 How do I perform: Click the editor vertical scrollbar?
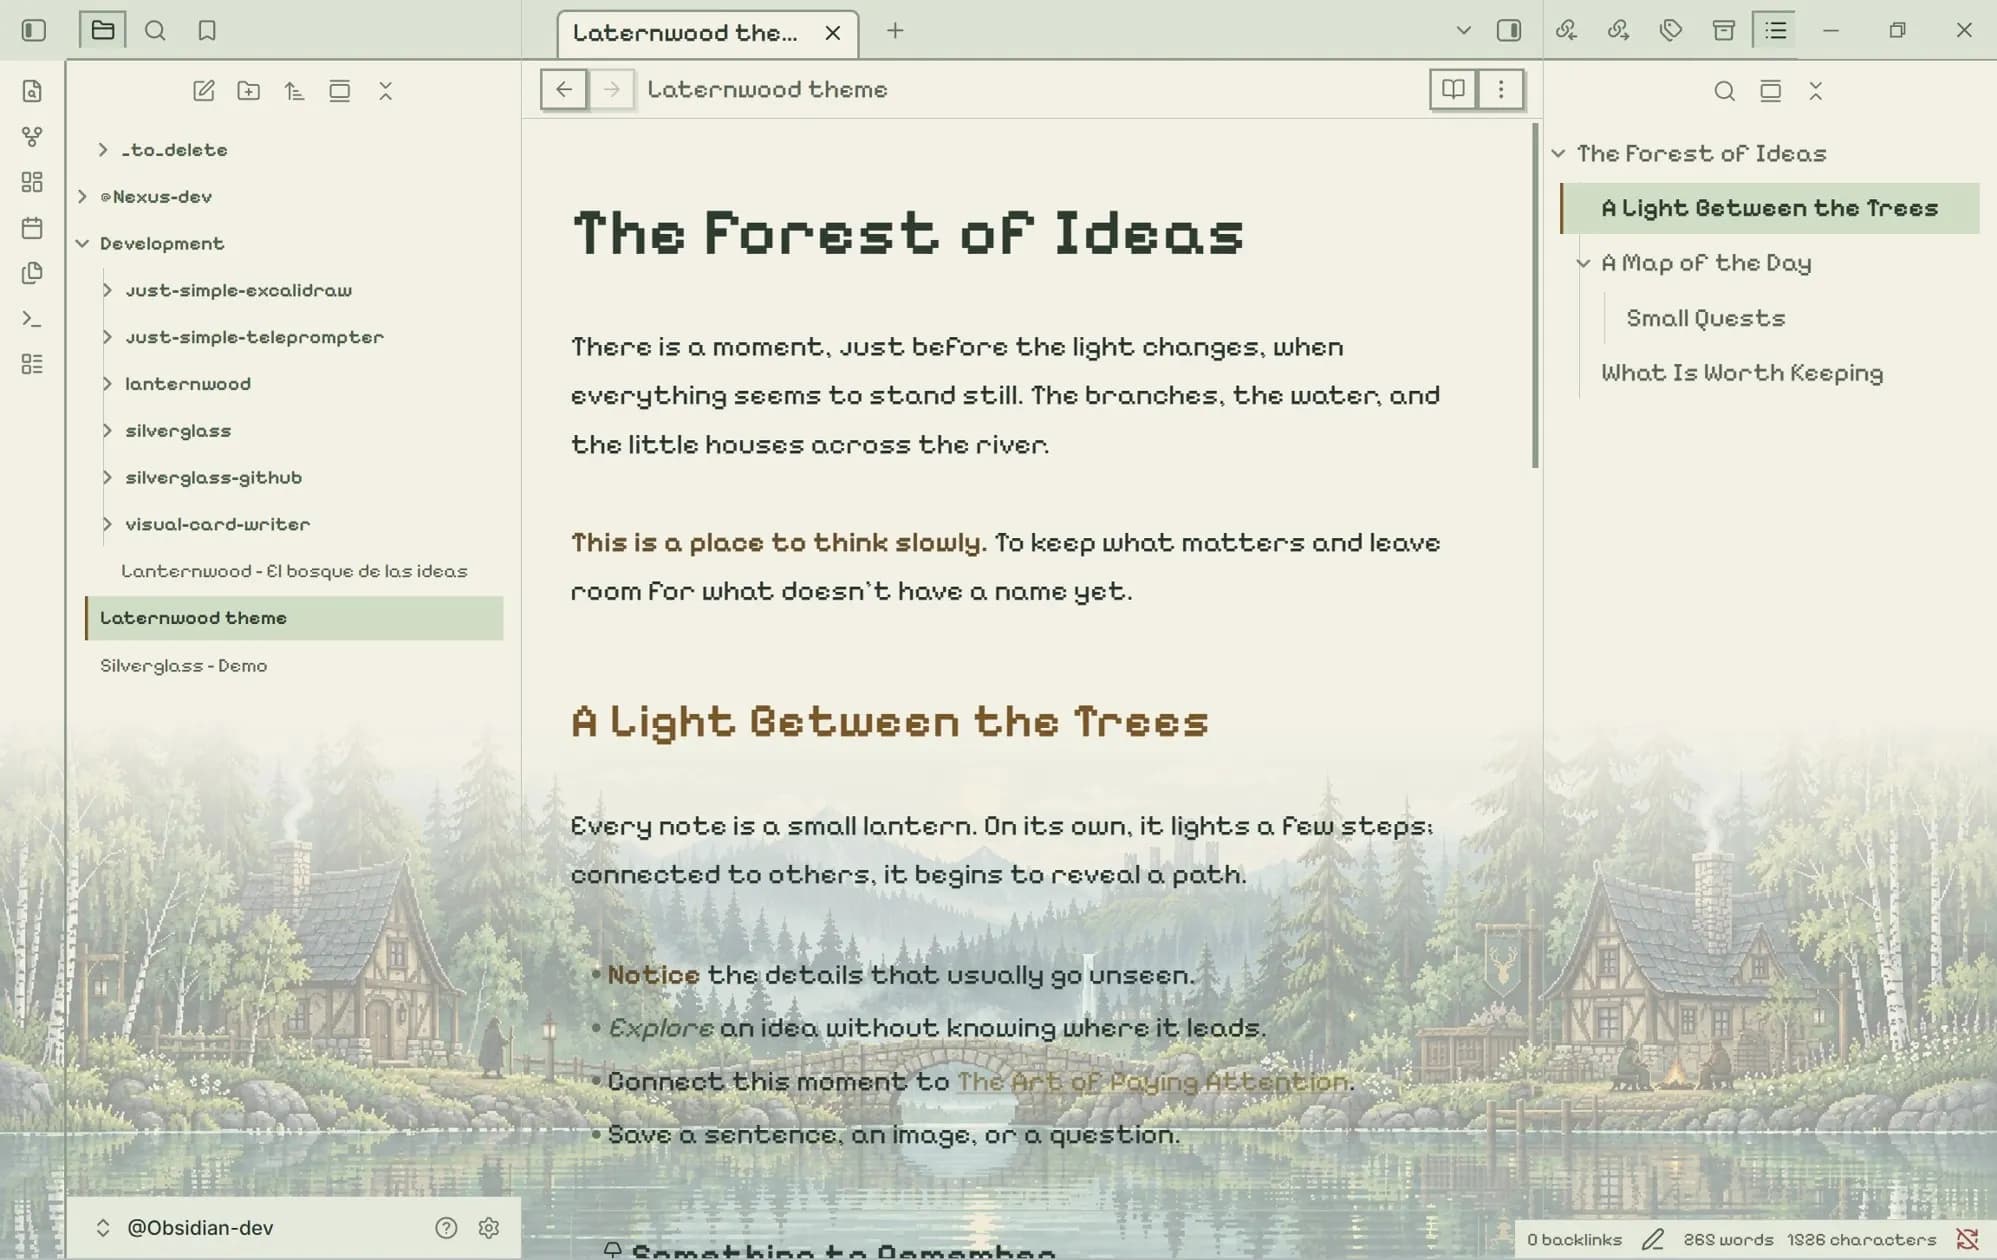coord(1535,295)
